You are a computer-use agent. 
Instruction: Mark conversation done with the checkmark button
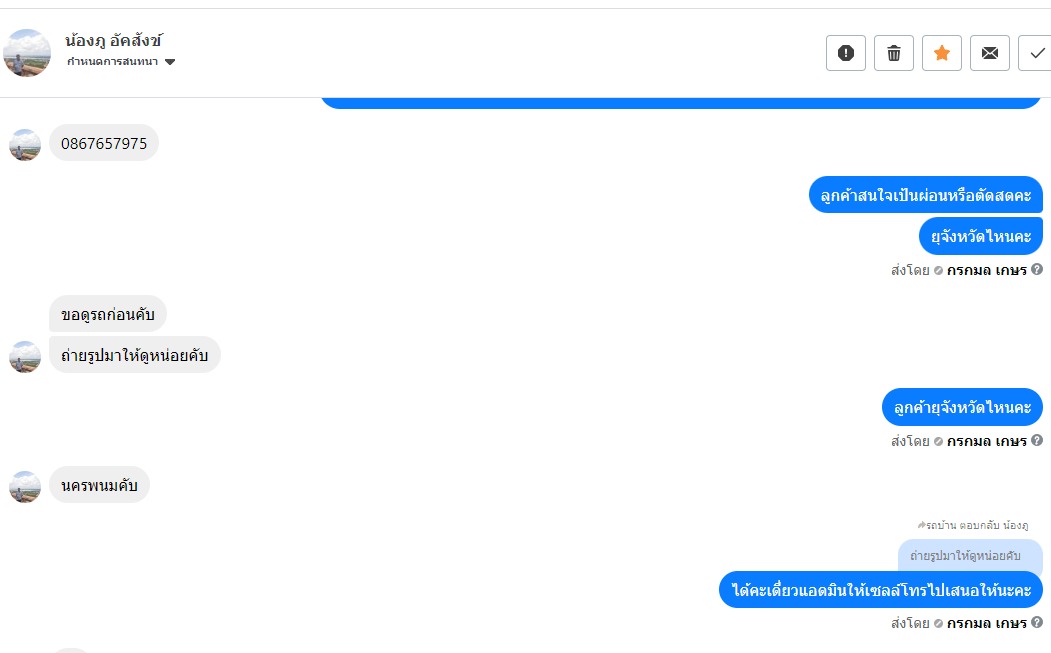click(x=1036, y=53)
